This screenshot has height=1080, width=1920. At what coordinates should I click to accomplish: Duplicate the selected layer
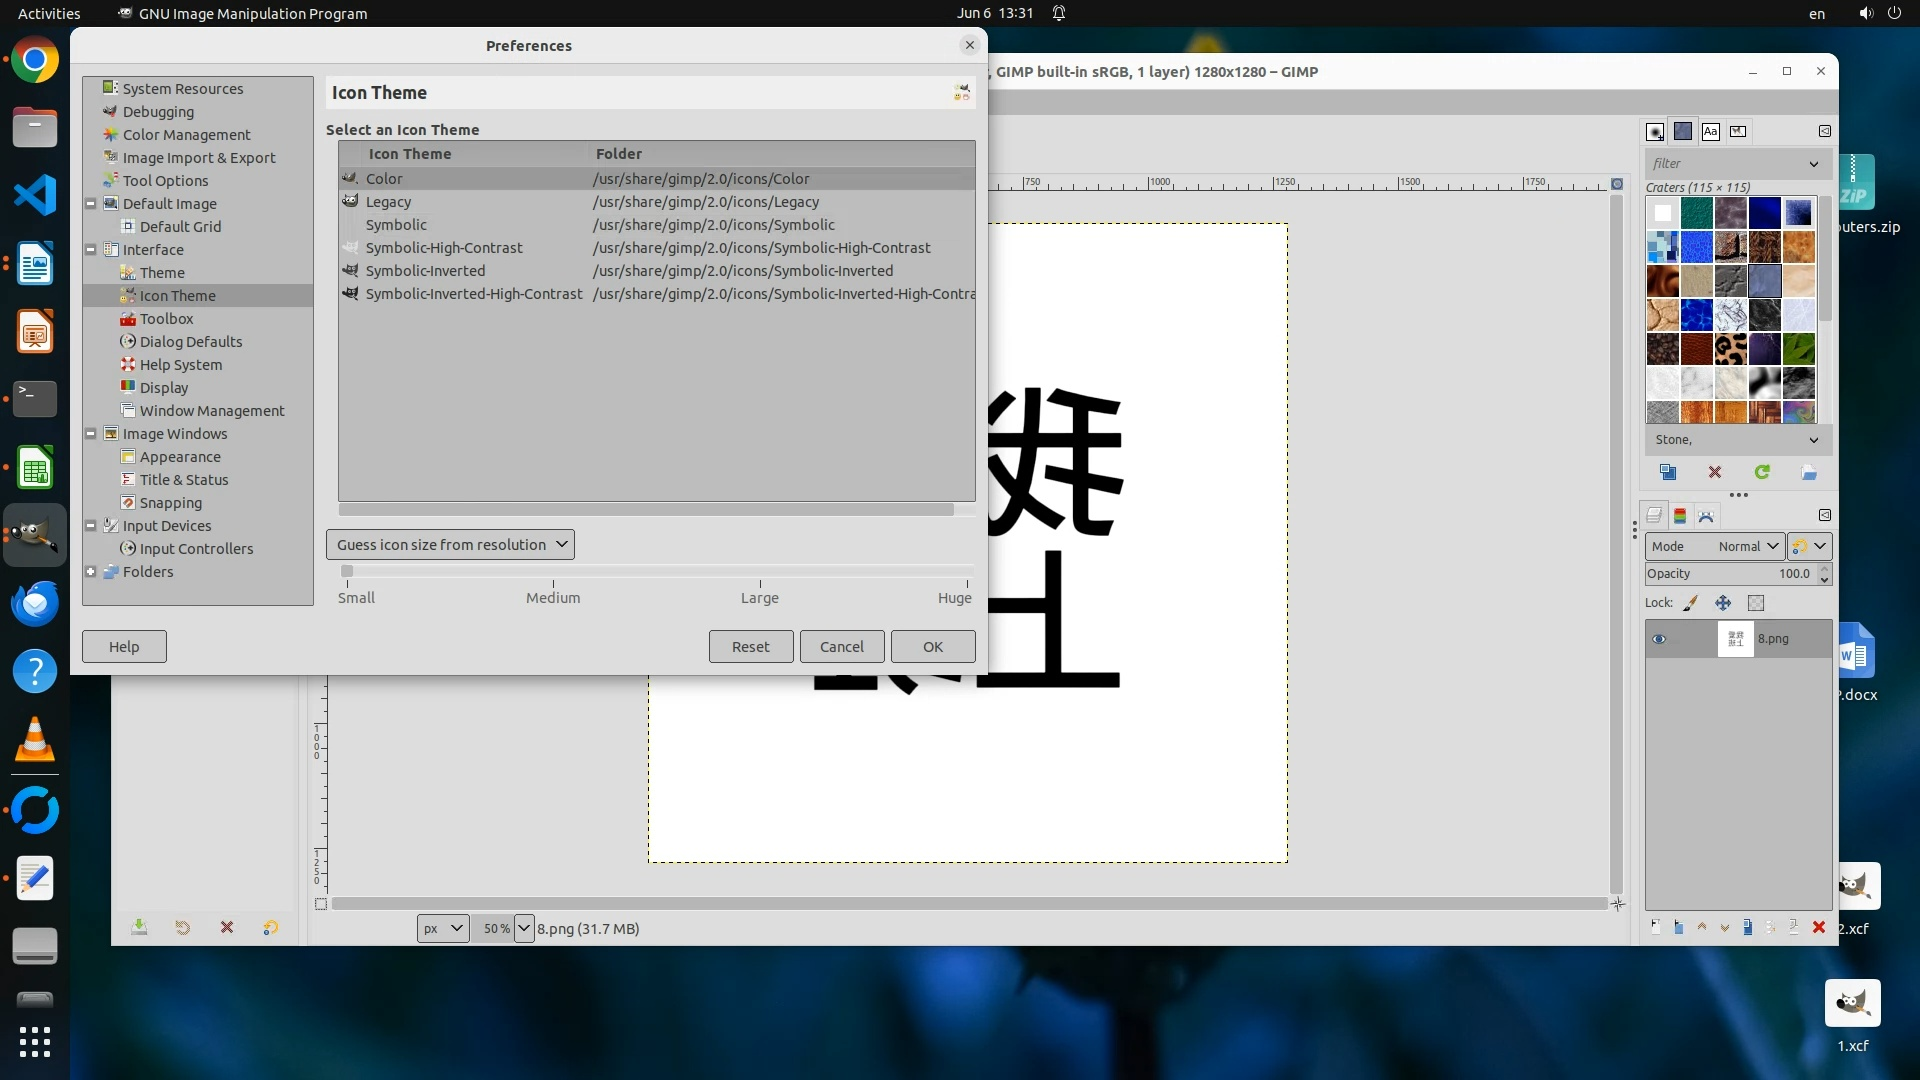tap(1747, 928)
